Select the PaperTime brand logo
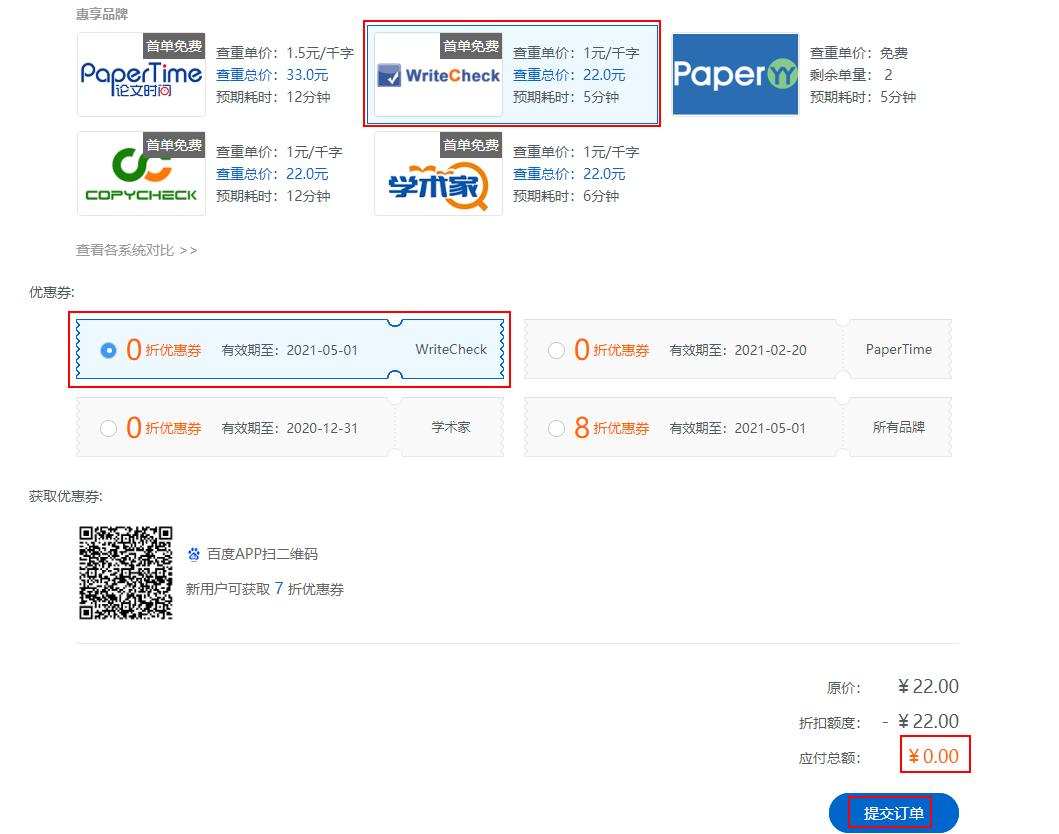 (x=141, y=74)
